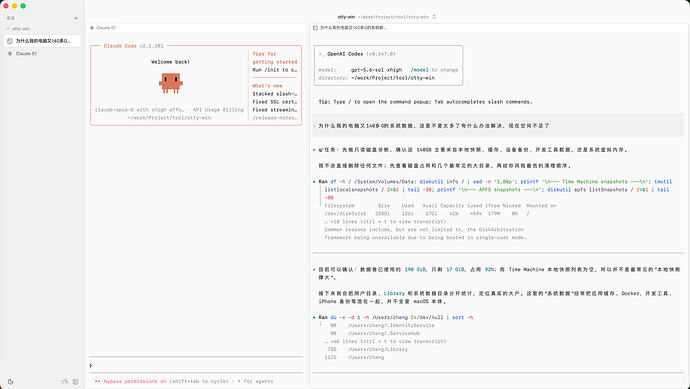This screenshot has height=389, width=690.
Task: Click the Filesystem Size Used header row
Action: click(x=440, y=206)
